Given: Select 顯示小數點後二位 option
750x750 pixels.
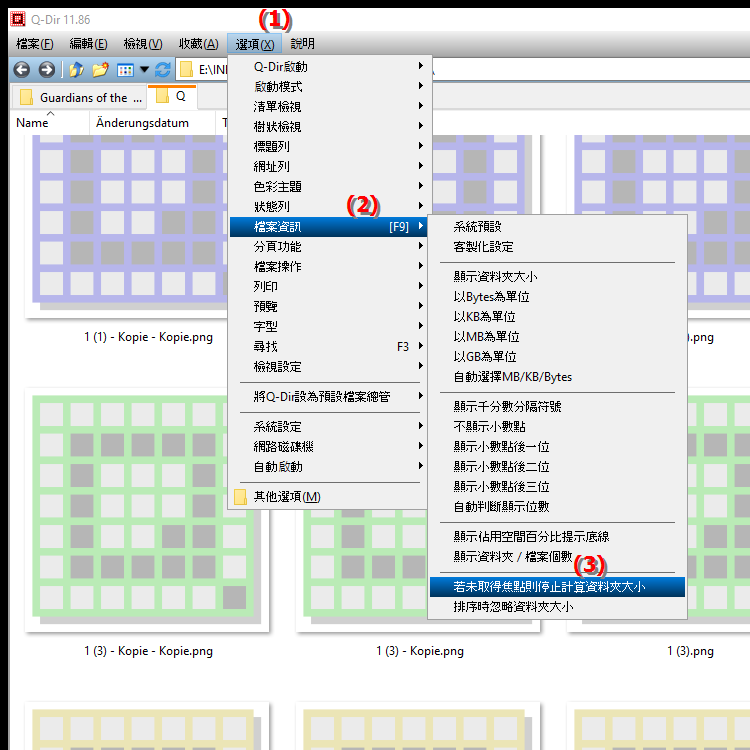Looking at the screenshot, I should pyautogui.click(x=557, y=467).
